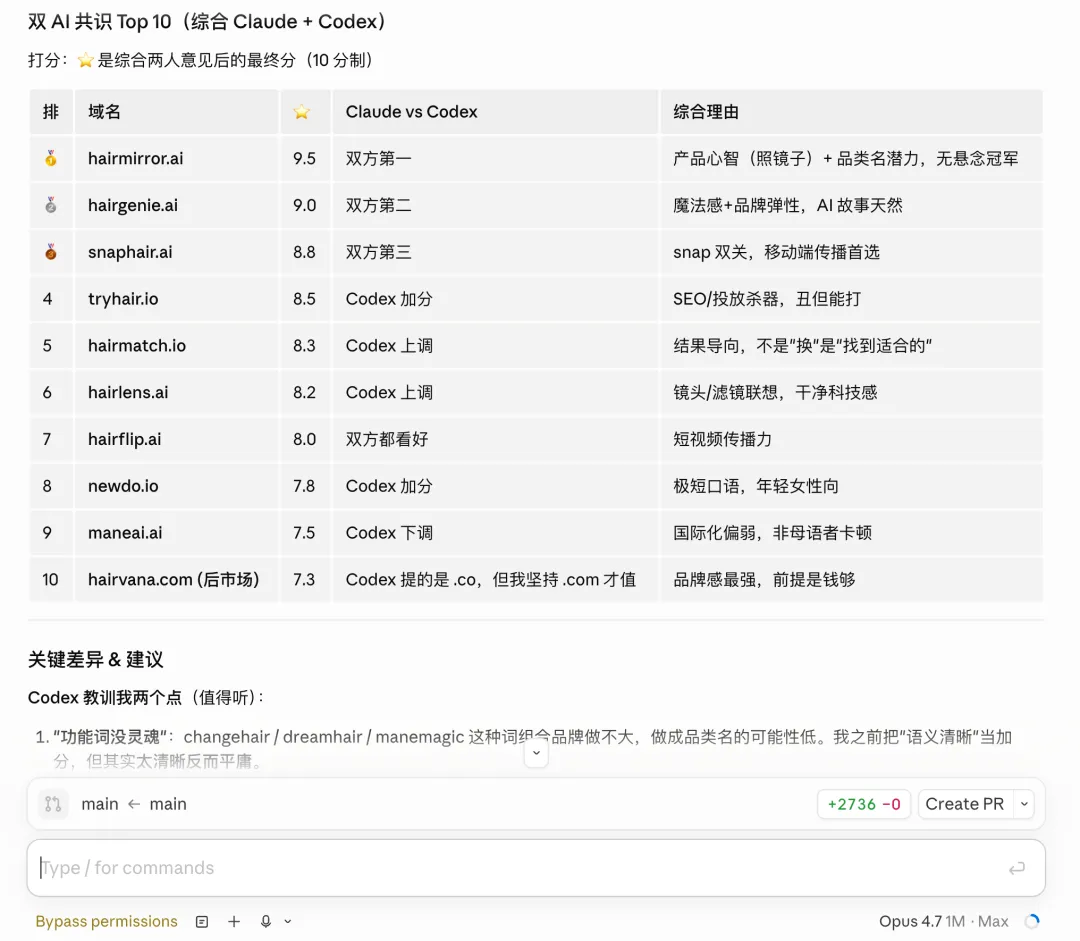Click the Create PR button
This screenshot has width=1080, height=941.
coord(964,804)
